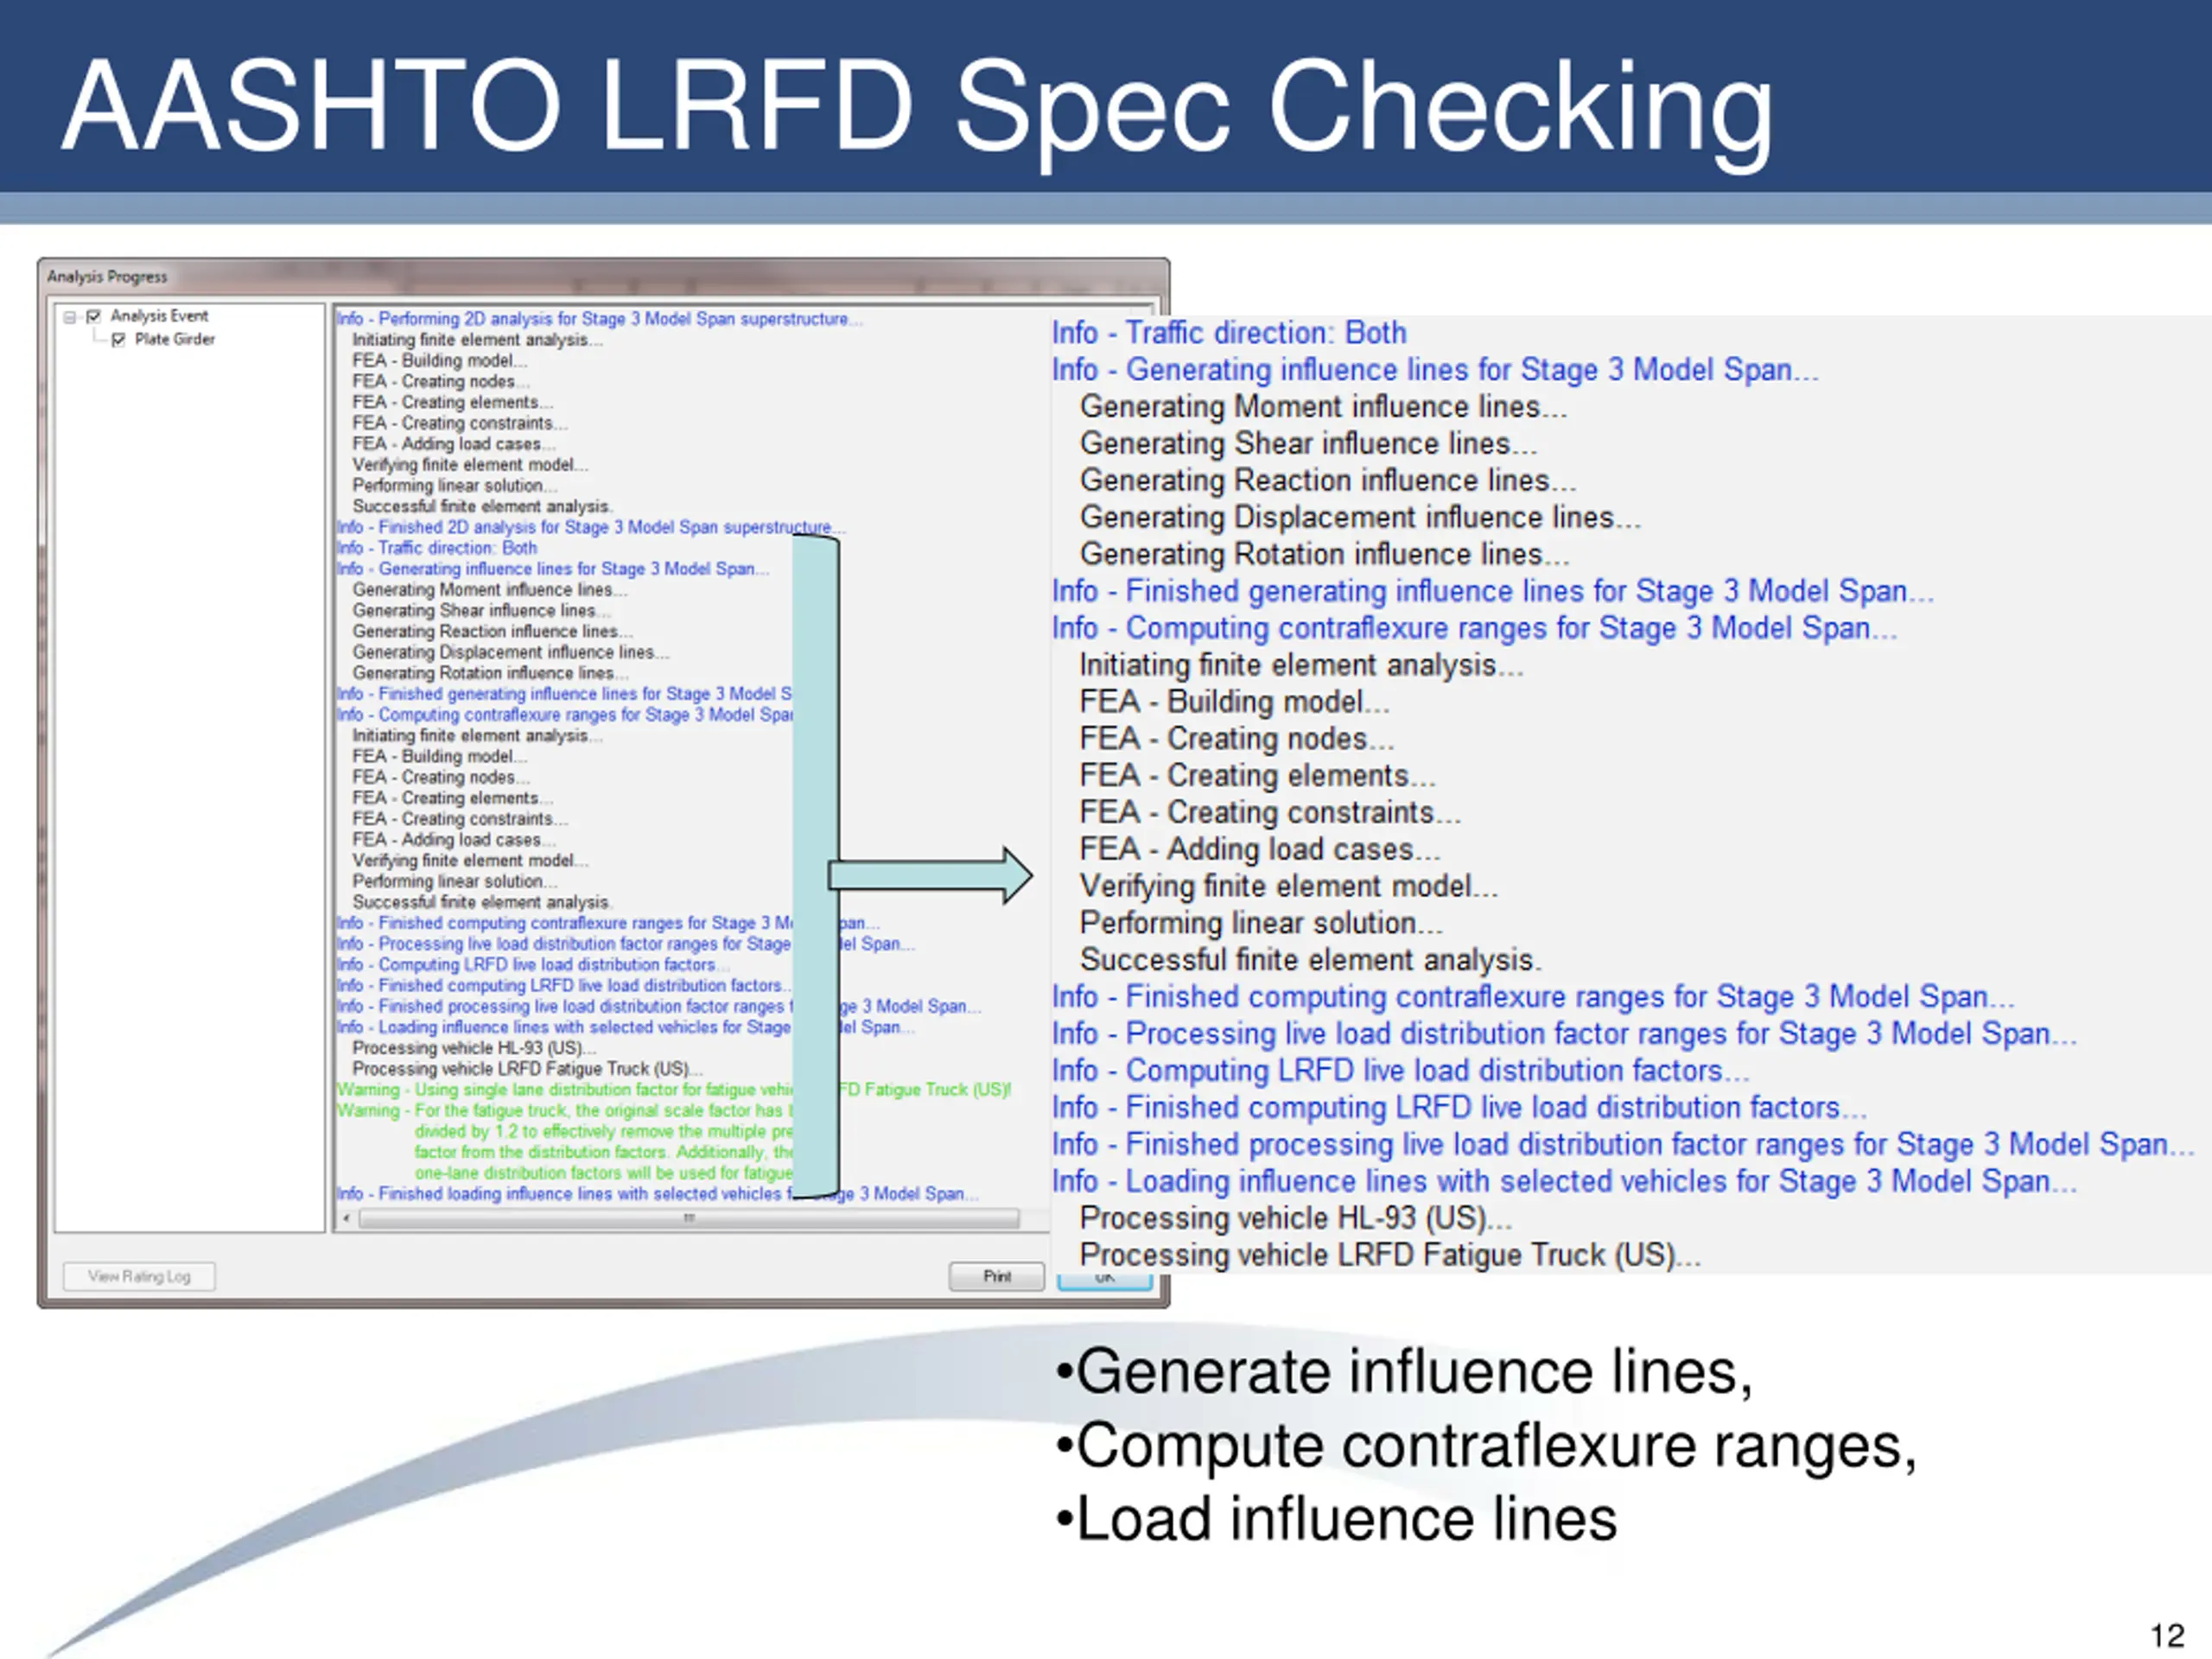Select the Analysis Event tree label
Image resolution: width=2212 pixels, height=1659 pixels.
click(x=159, y=316)
